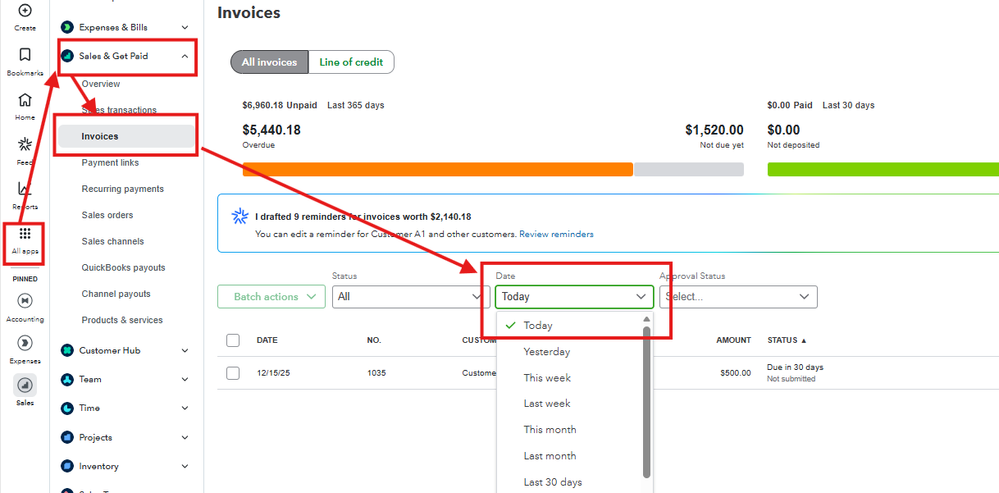Open the Approval Status dropdown
This screenshot has width=999, height=493.
click(737, 297)
